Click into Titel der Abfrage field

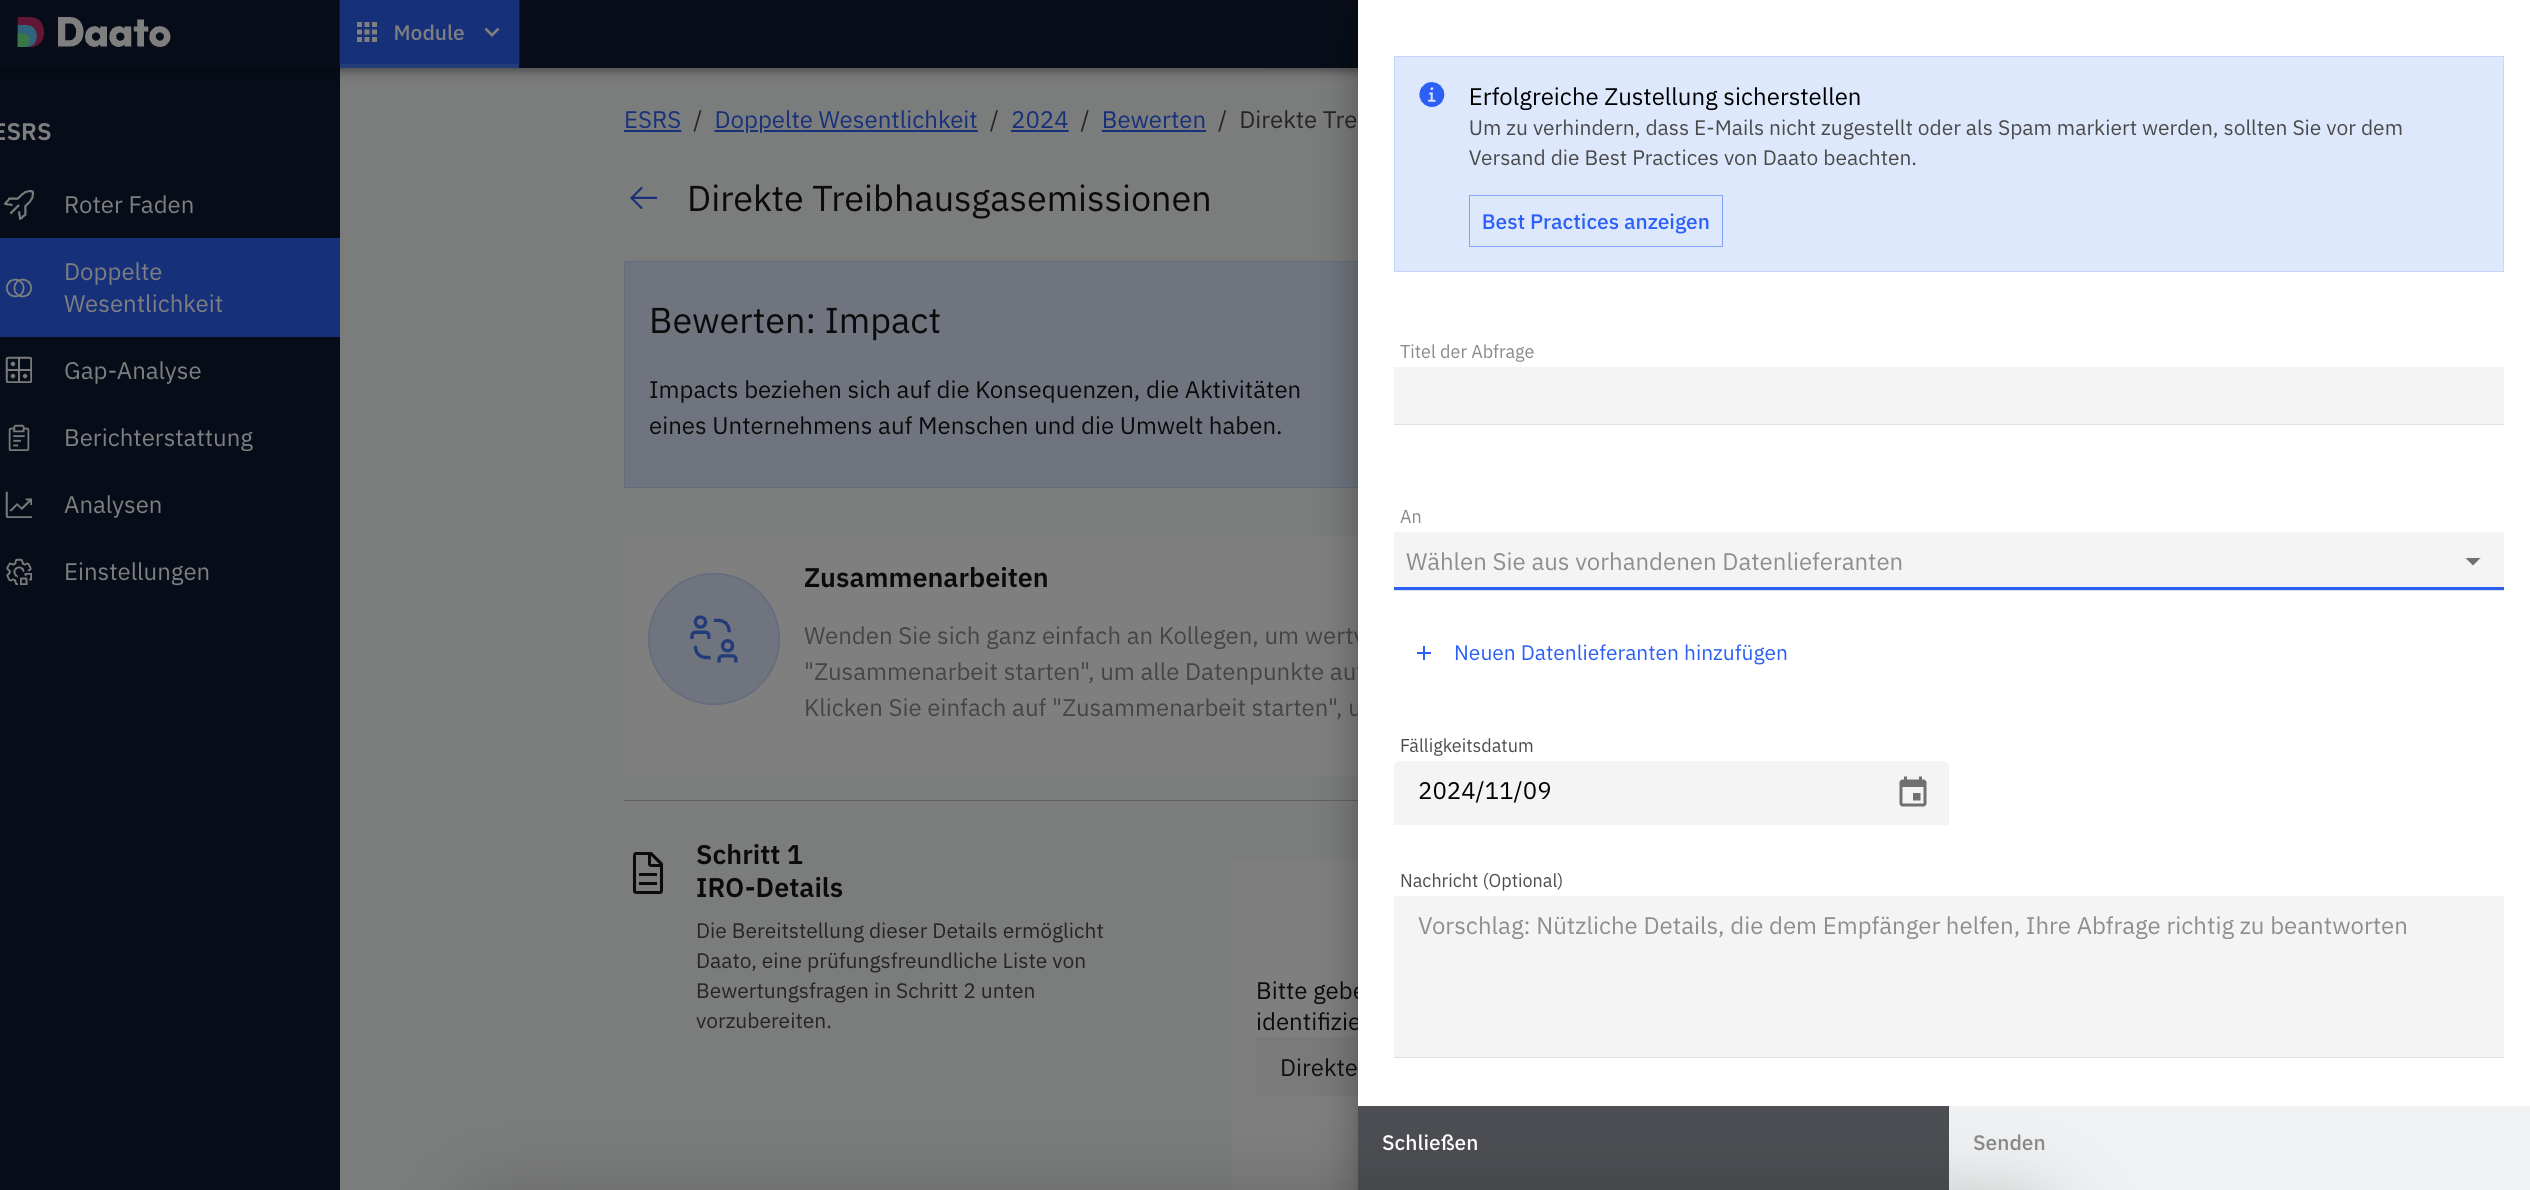[1947, 396]
